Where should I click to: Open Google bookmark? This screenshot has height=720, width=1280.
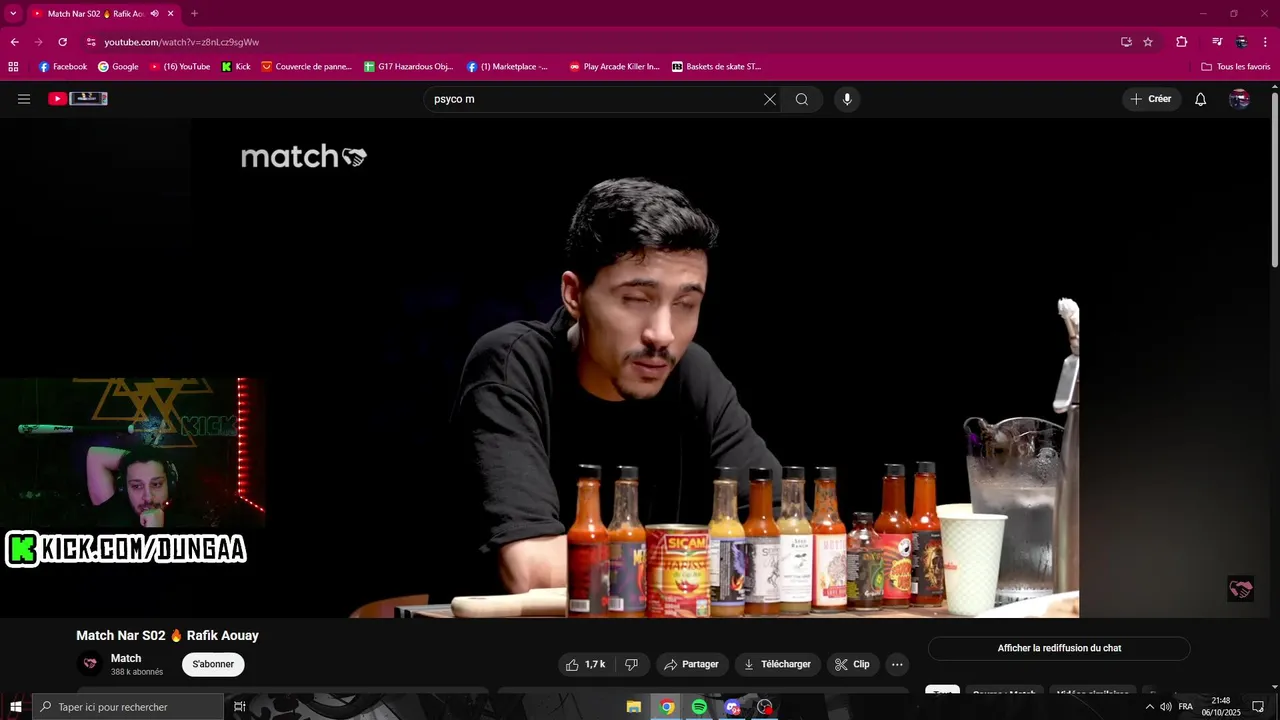(x=118, y=67)
